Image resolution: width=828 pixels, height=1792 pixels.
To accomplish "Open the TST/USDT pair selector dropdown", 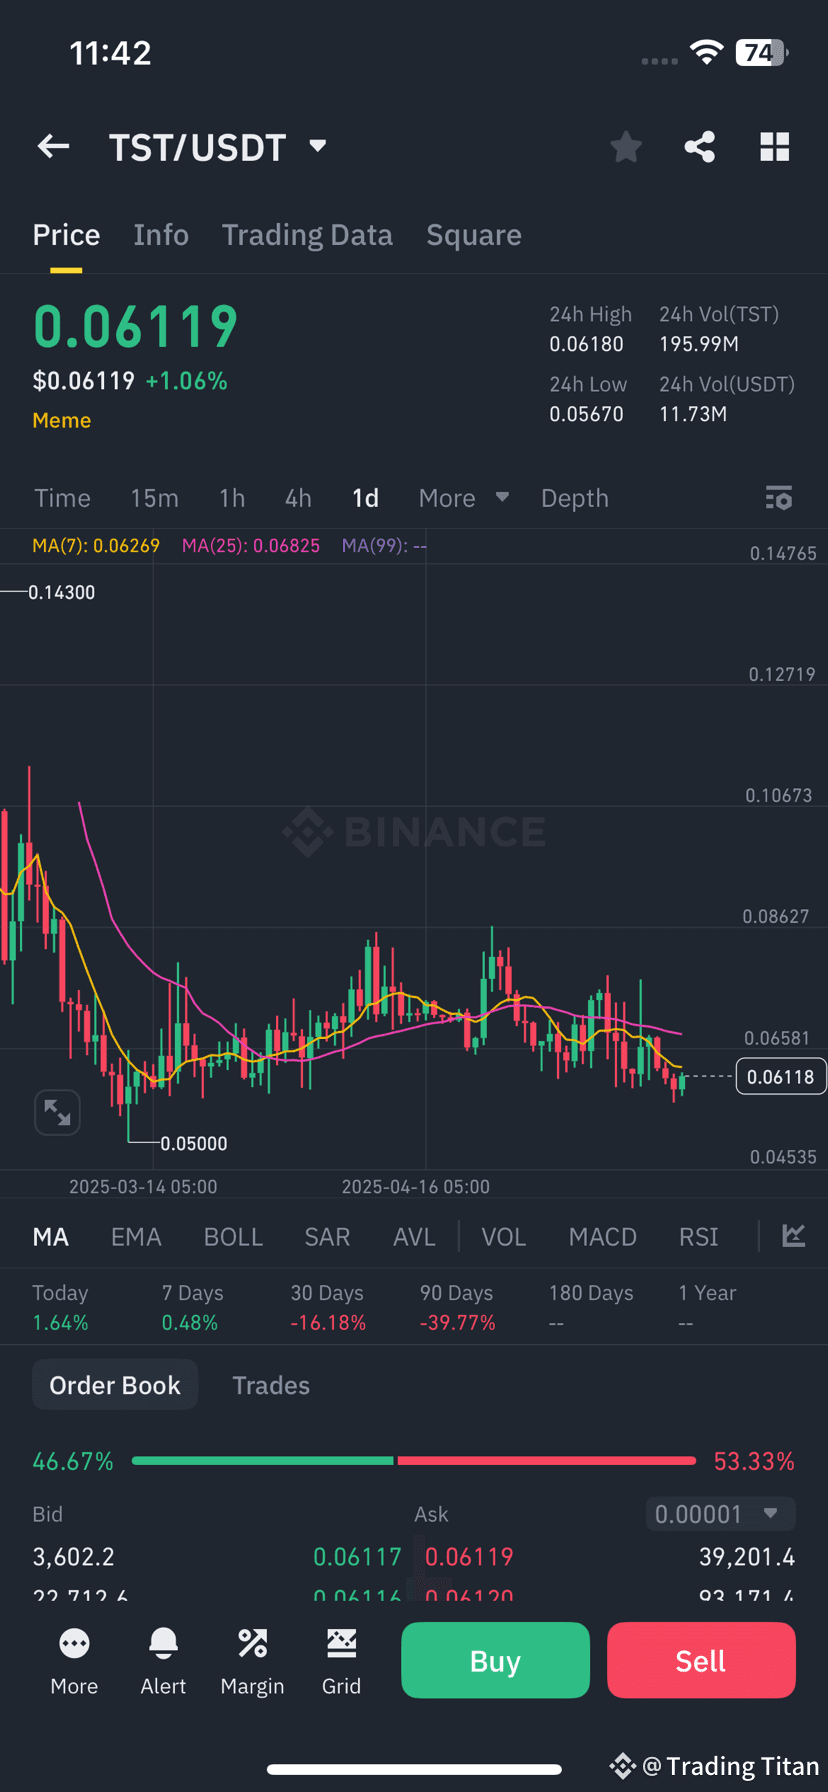I will click(218, 147).
